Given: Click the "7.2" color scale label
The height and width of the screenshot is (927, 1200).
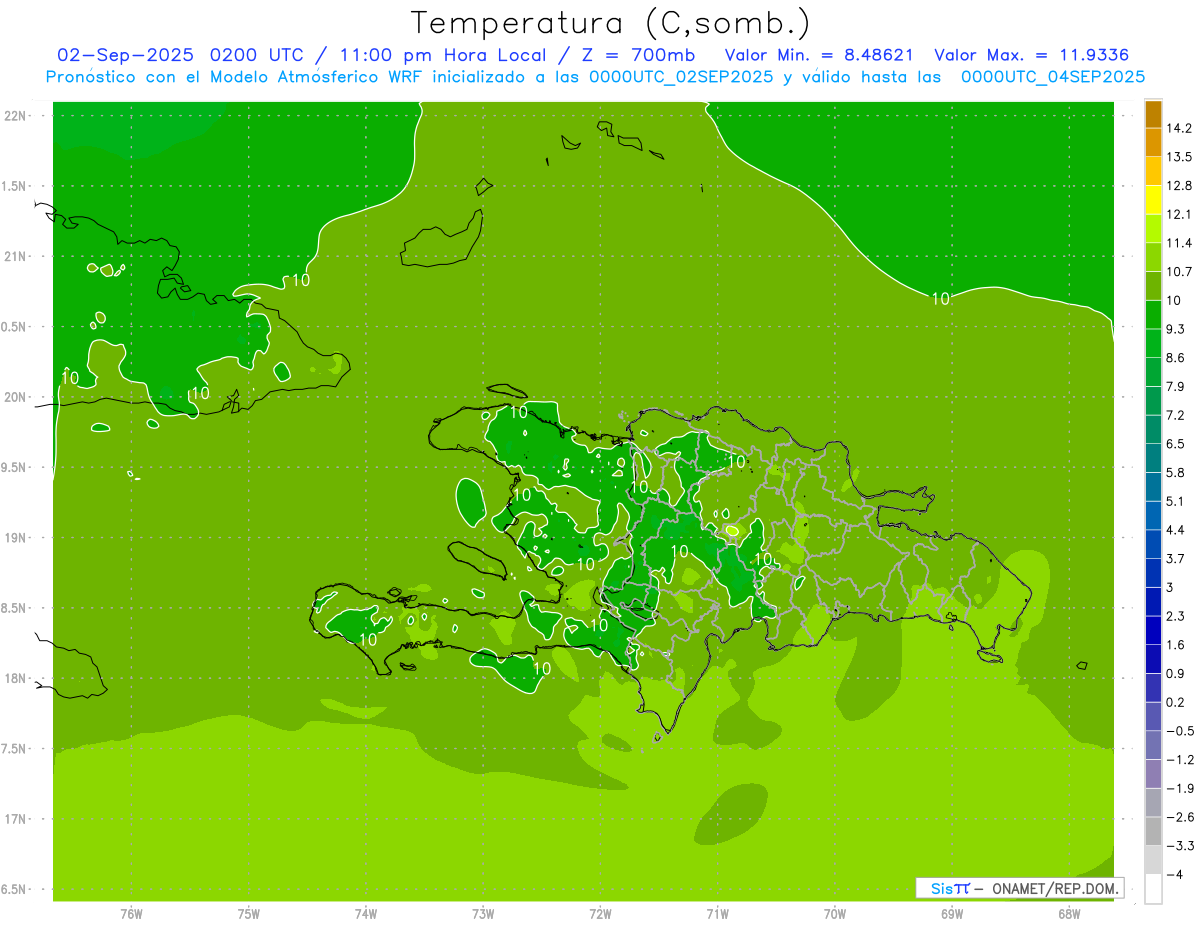Looking at the screenshot, I should click(x=1175, y=415).
